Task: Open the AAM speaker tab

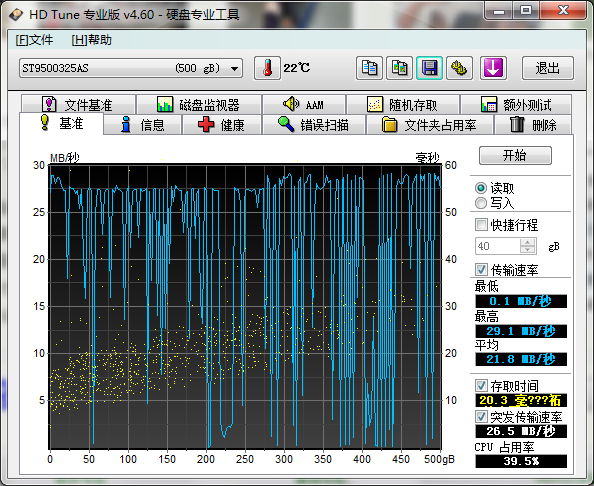Action: point(304,104)
